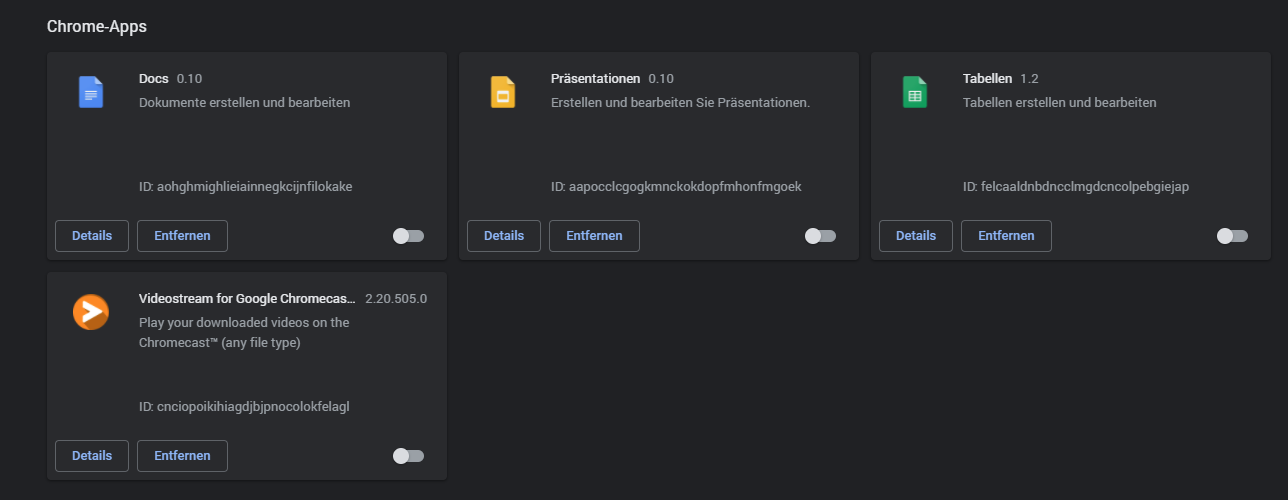Image resolution: width=1288 pixels, height=500 pixels.
Task: Click 'Dokumente erstellen und bearbeiten' description
Action: click(245, 102)
